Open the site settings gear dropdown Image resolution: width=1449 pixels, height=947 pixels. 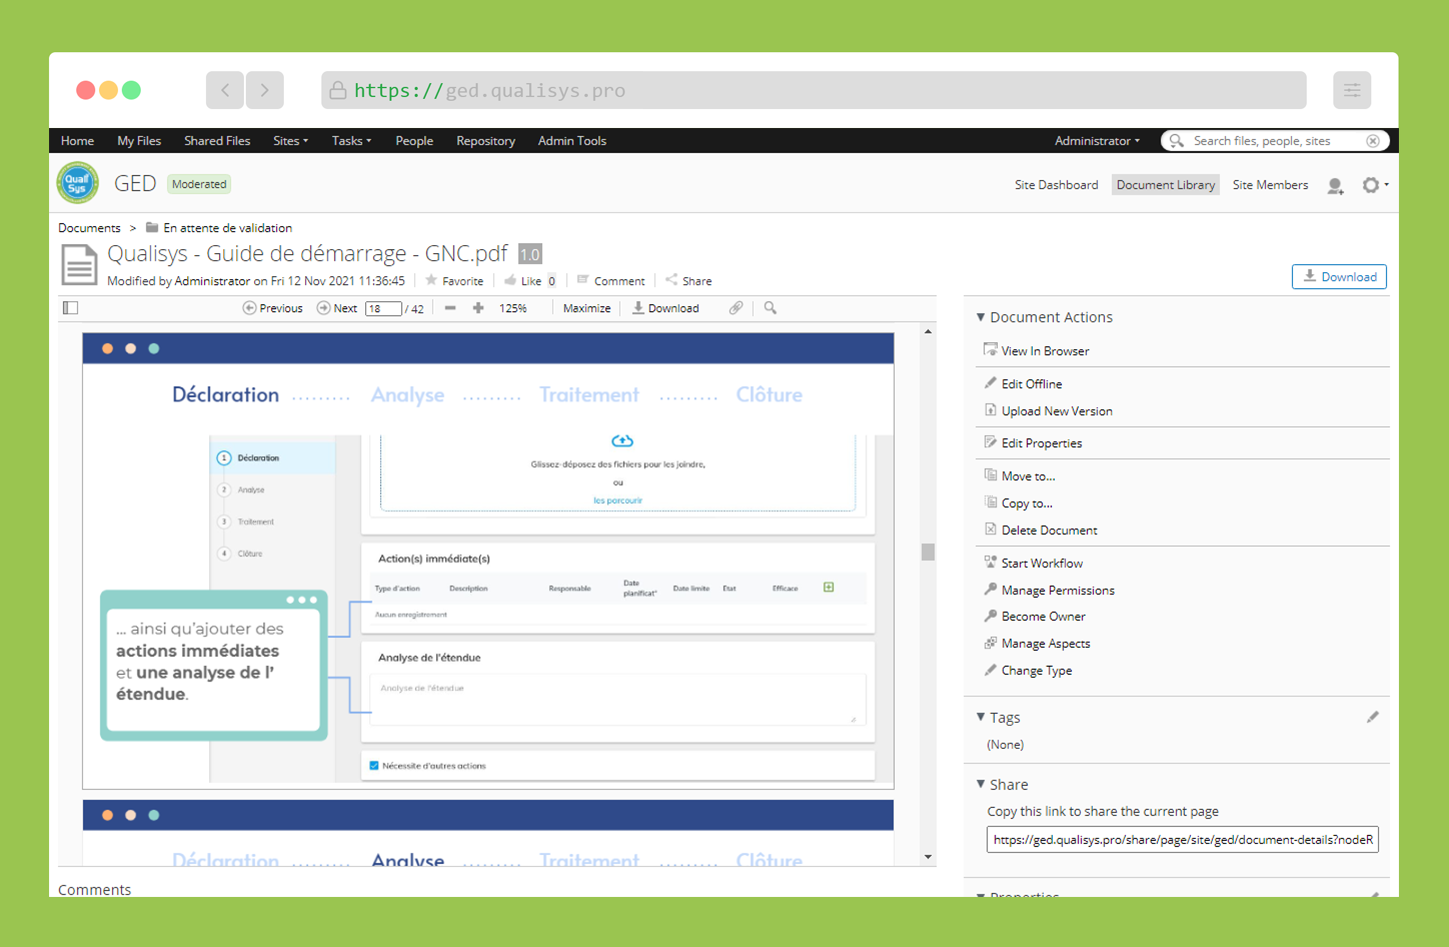[1375, 185]
